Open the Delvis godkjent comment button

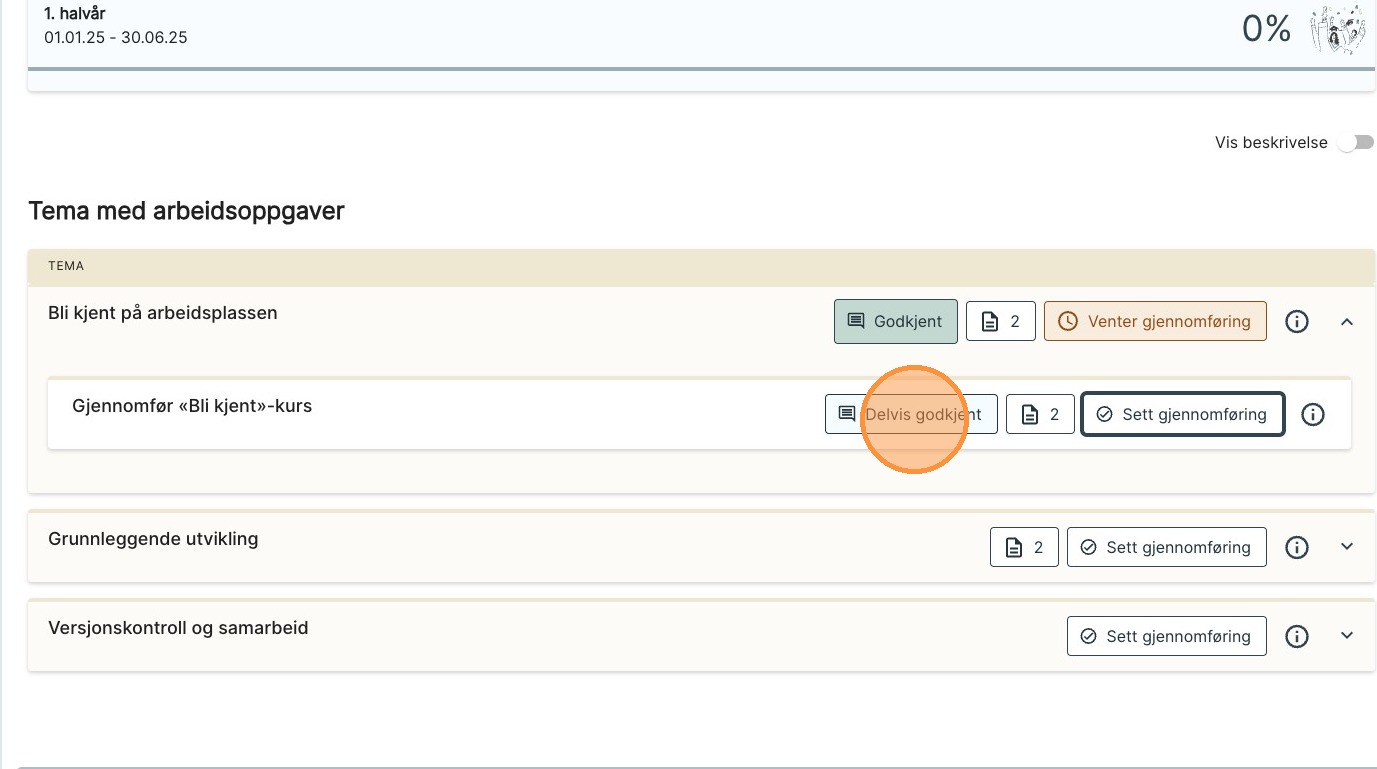coord(910,414)
